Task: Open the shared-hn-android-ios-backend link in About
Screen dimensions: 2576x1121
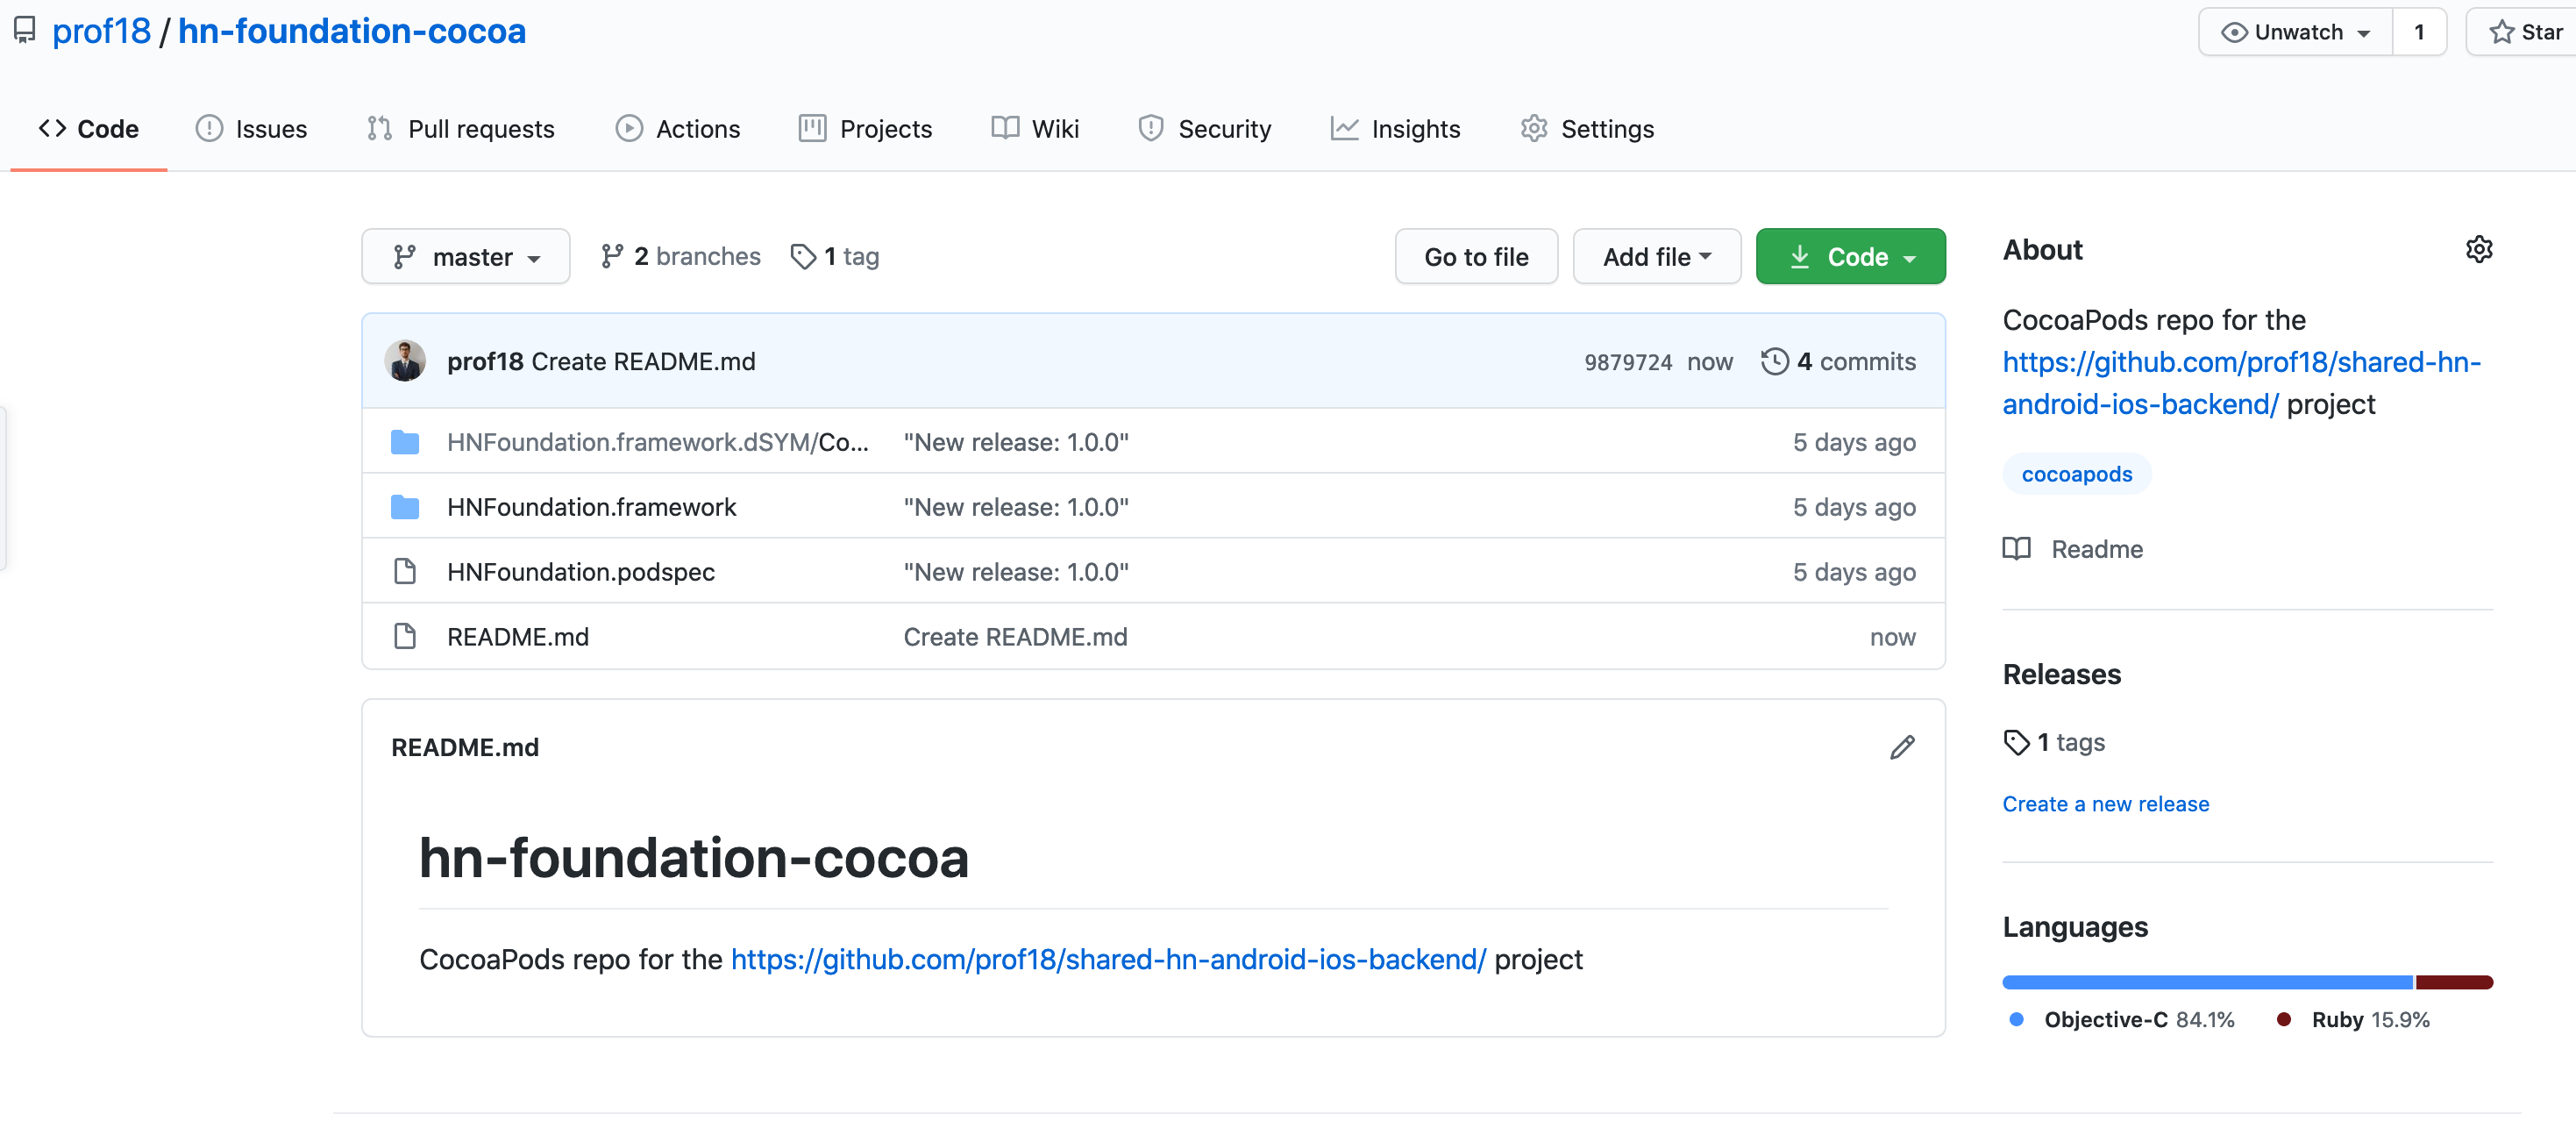Action: tap(2241, 382)
